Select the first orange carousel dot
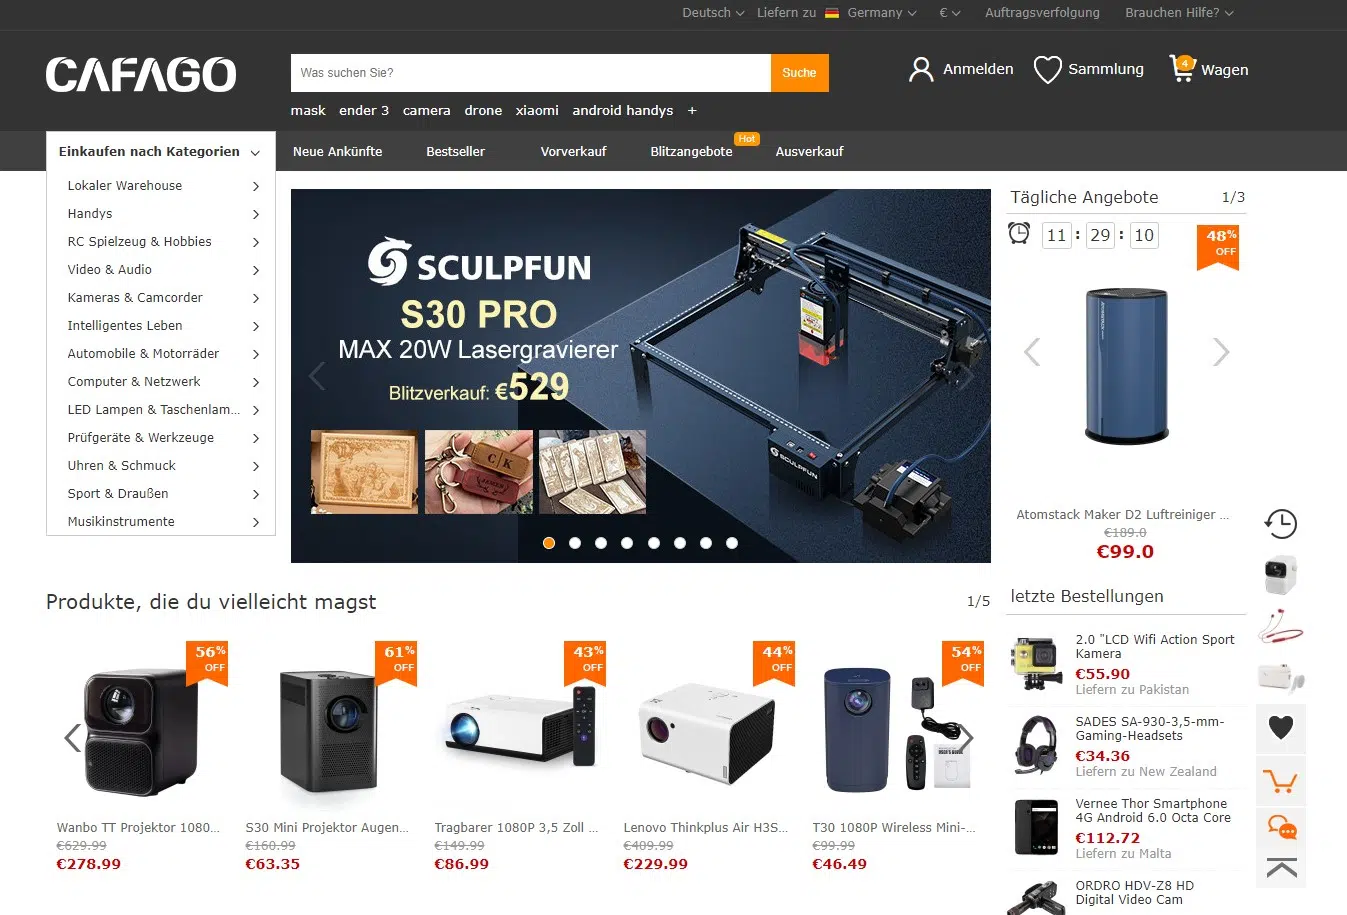The image size is (1347, 915). [549, 543]
